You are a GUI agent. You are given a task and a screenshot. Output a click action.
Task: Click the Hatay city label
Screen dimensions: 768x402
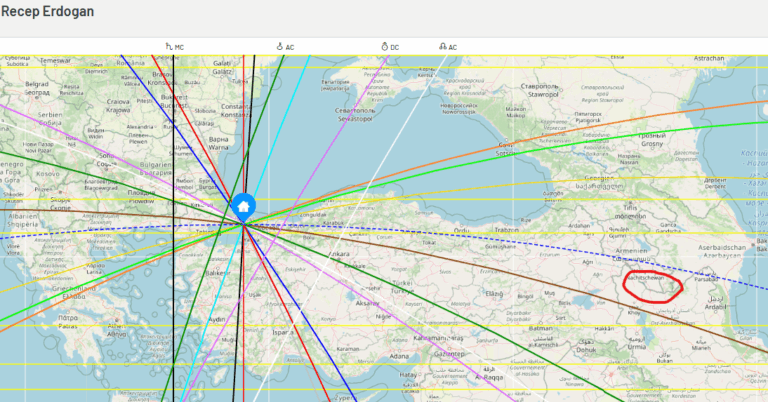click(408, 375)
